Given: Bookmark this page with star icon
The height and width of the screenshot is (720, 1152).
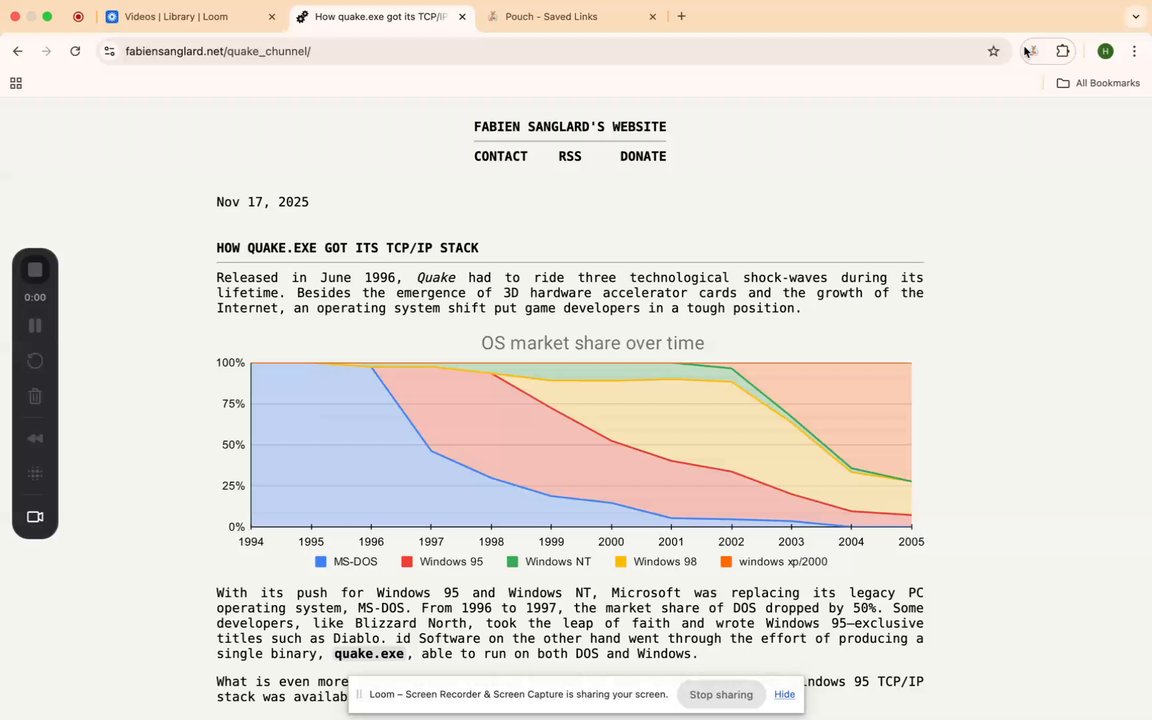Looking at the screenshot, I should pyautogui.click(x=993, y=51).
